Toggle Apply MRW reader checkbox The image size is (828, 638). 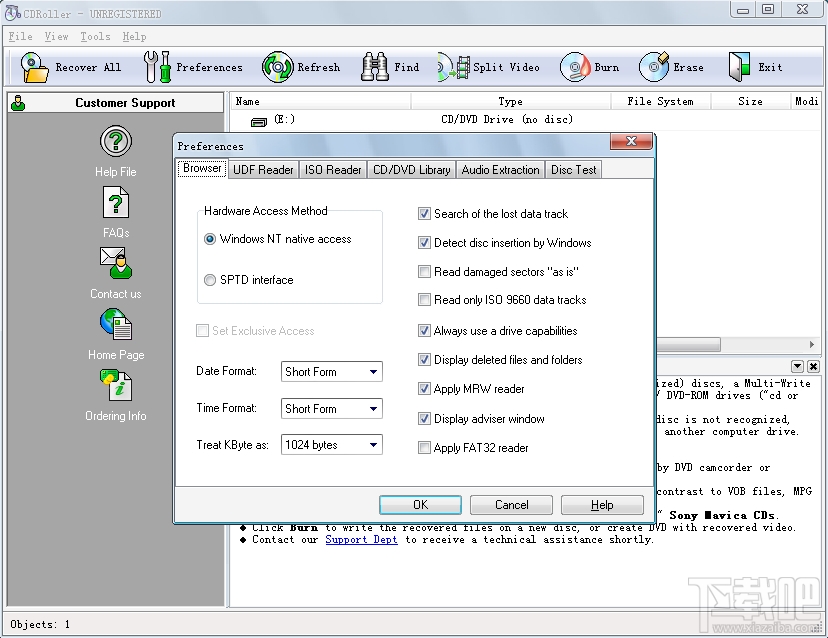(424, 389)
